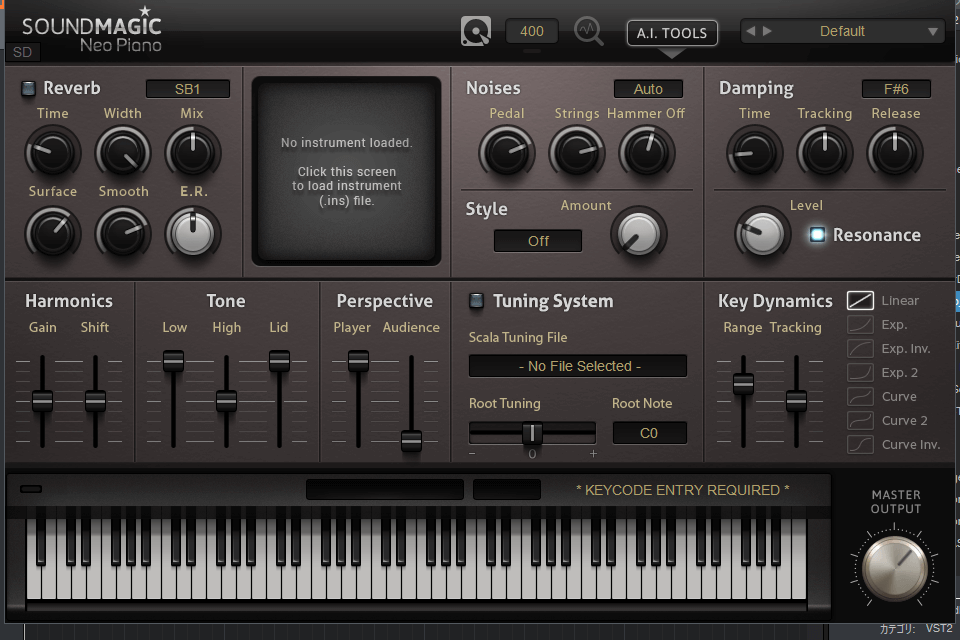This screenshot has width=960, height=640.
Task: Open the Scala tuning file selector
Action: tap(578, 366)
